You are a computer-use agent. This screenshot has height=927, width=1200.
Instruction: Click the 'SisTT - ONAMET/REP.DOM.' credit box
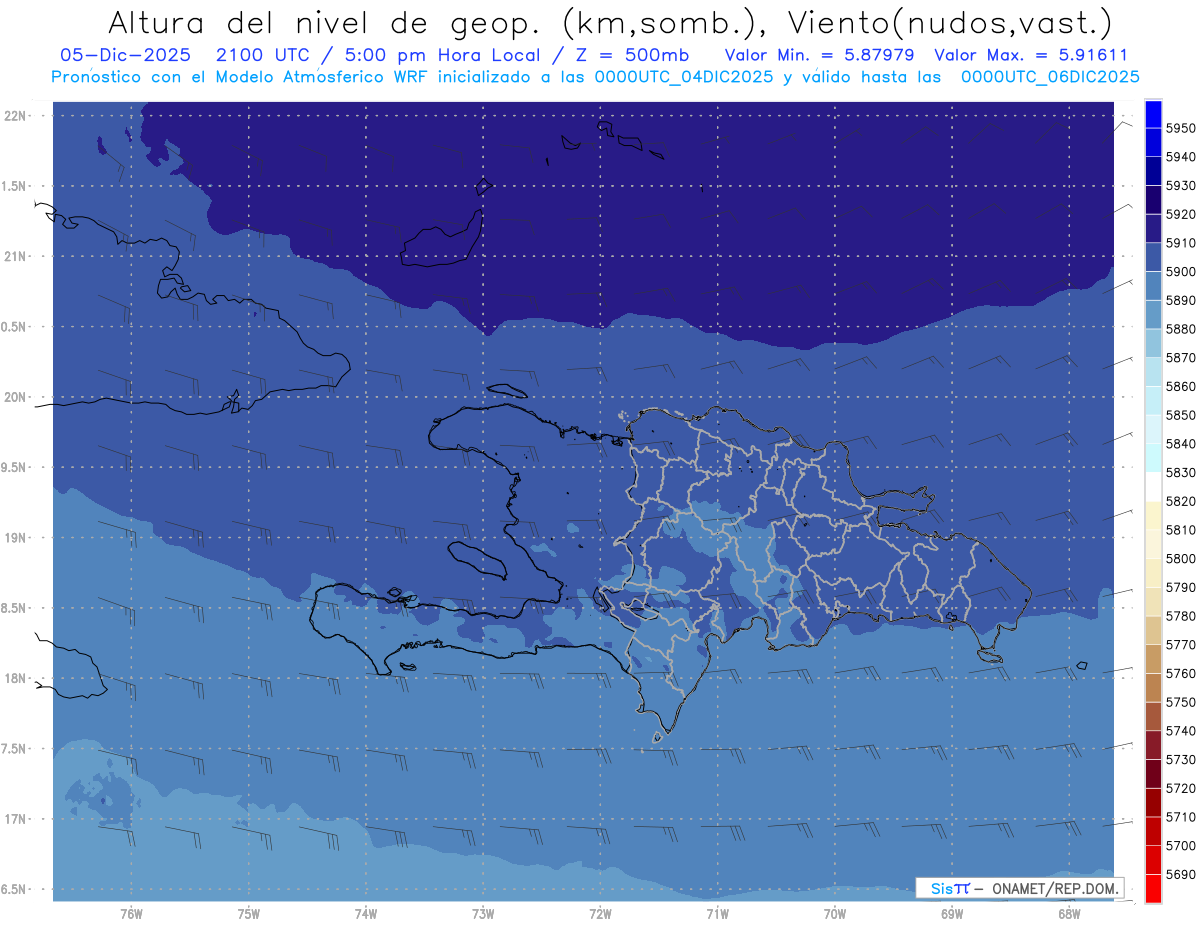(x=1019, y=887)
